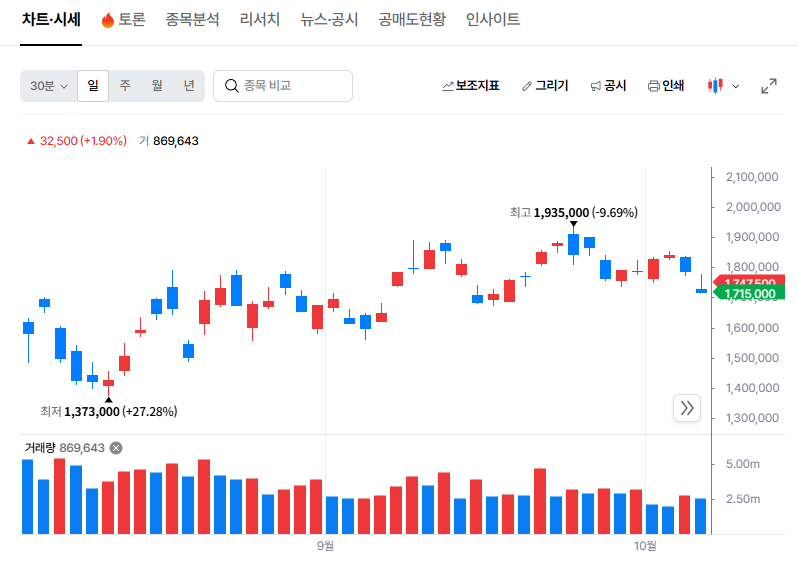798x565 pixels.
Task: Click the magnifier icon in 종목 비교
Action: click(x=232, y=86)
